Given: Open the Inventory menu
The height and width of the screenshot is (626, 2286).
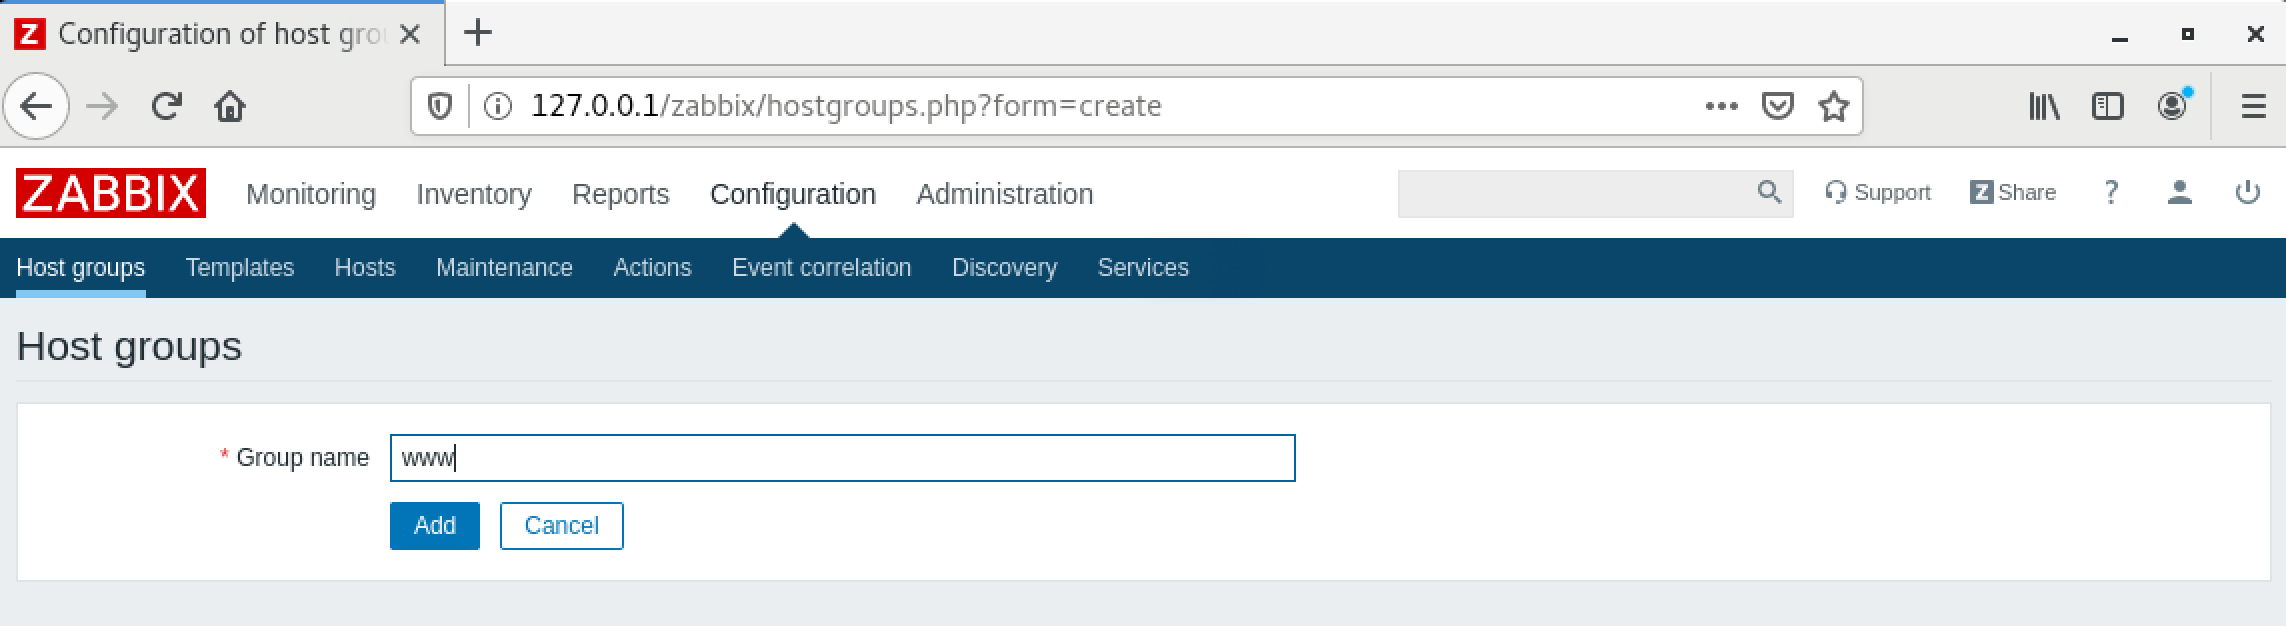Looking at the screenshot, I should (474, 194).
